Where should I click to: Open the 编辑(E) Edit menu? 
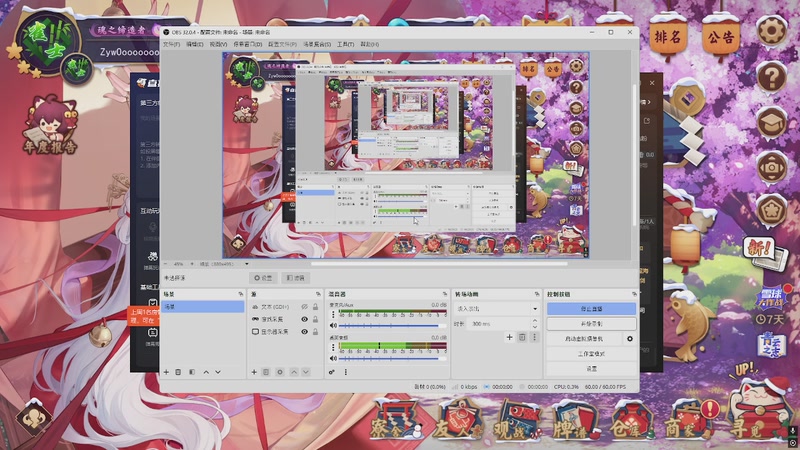pyautogui.click(x=194, y=44)
